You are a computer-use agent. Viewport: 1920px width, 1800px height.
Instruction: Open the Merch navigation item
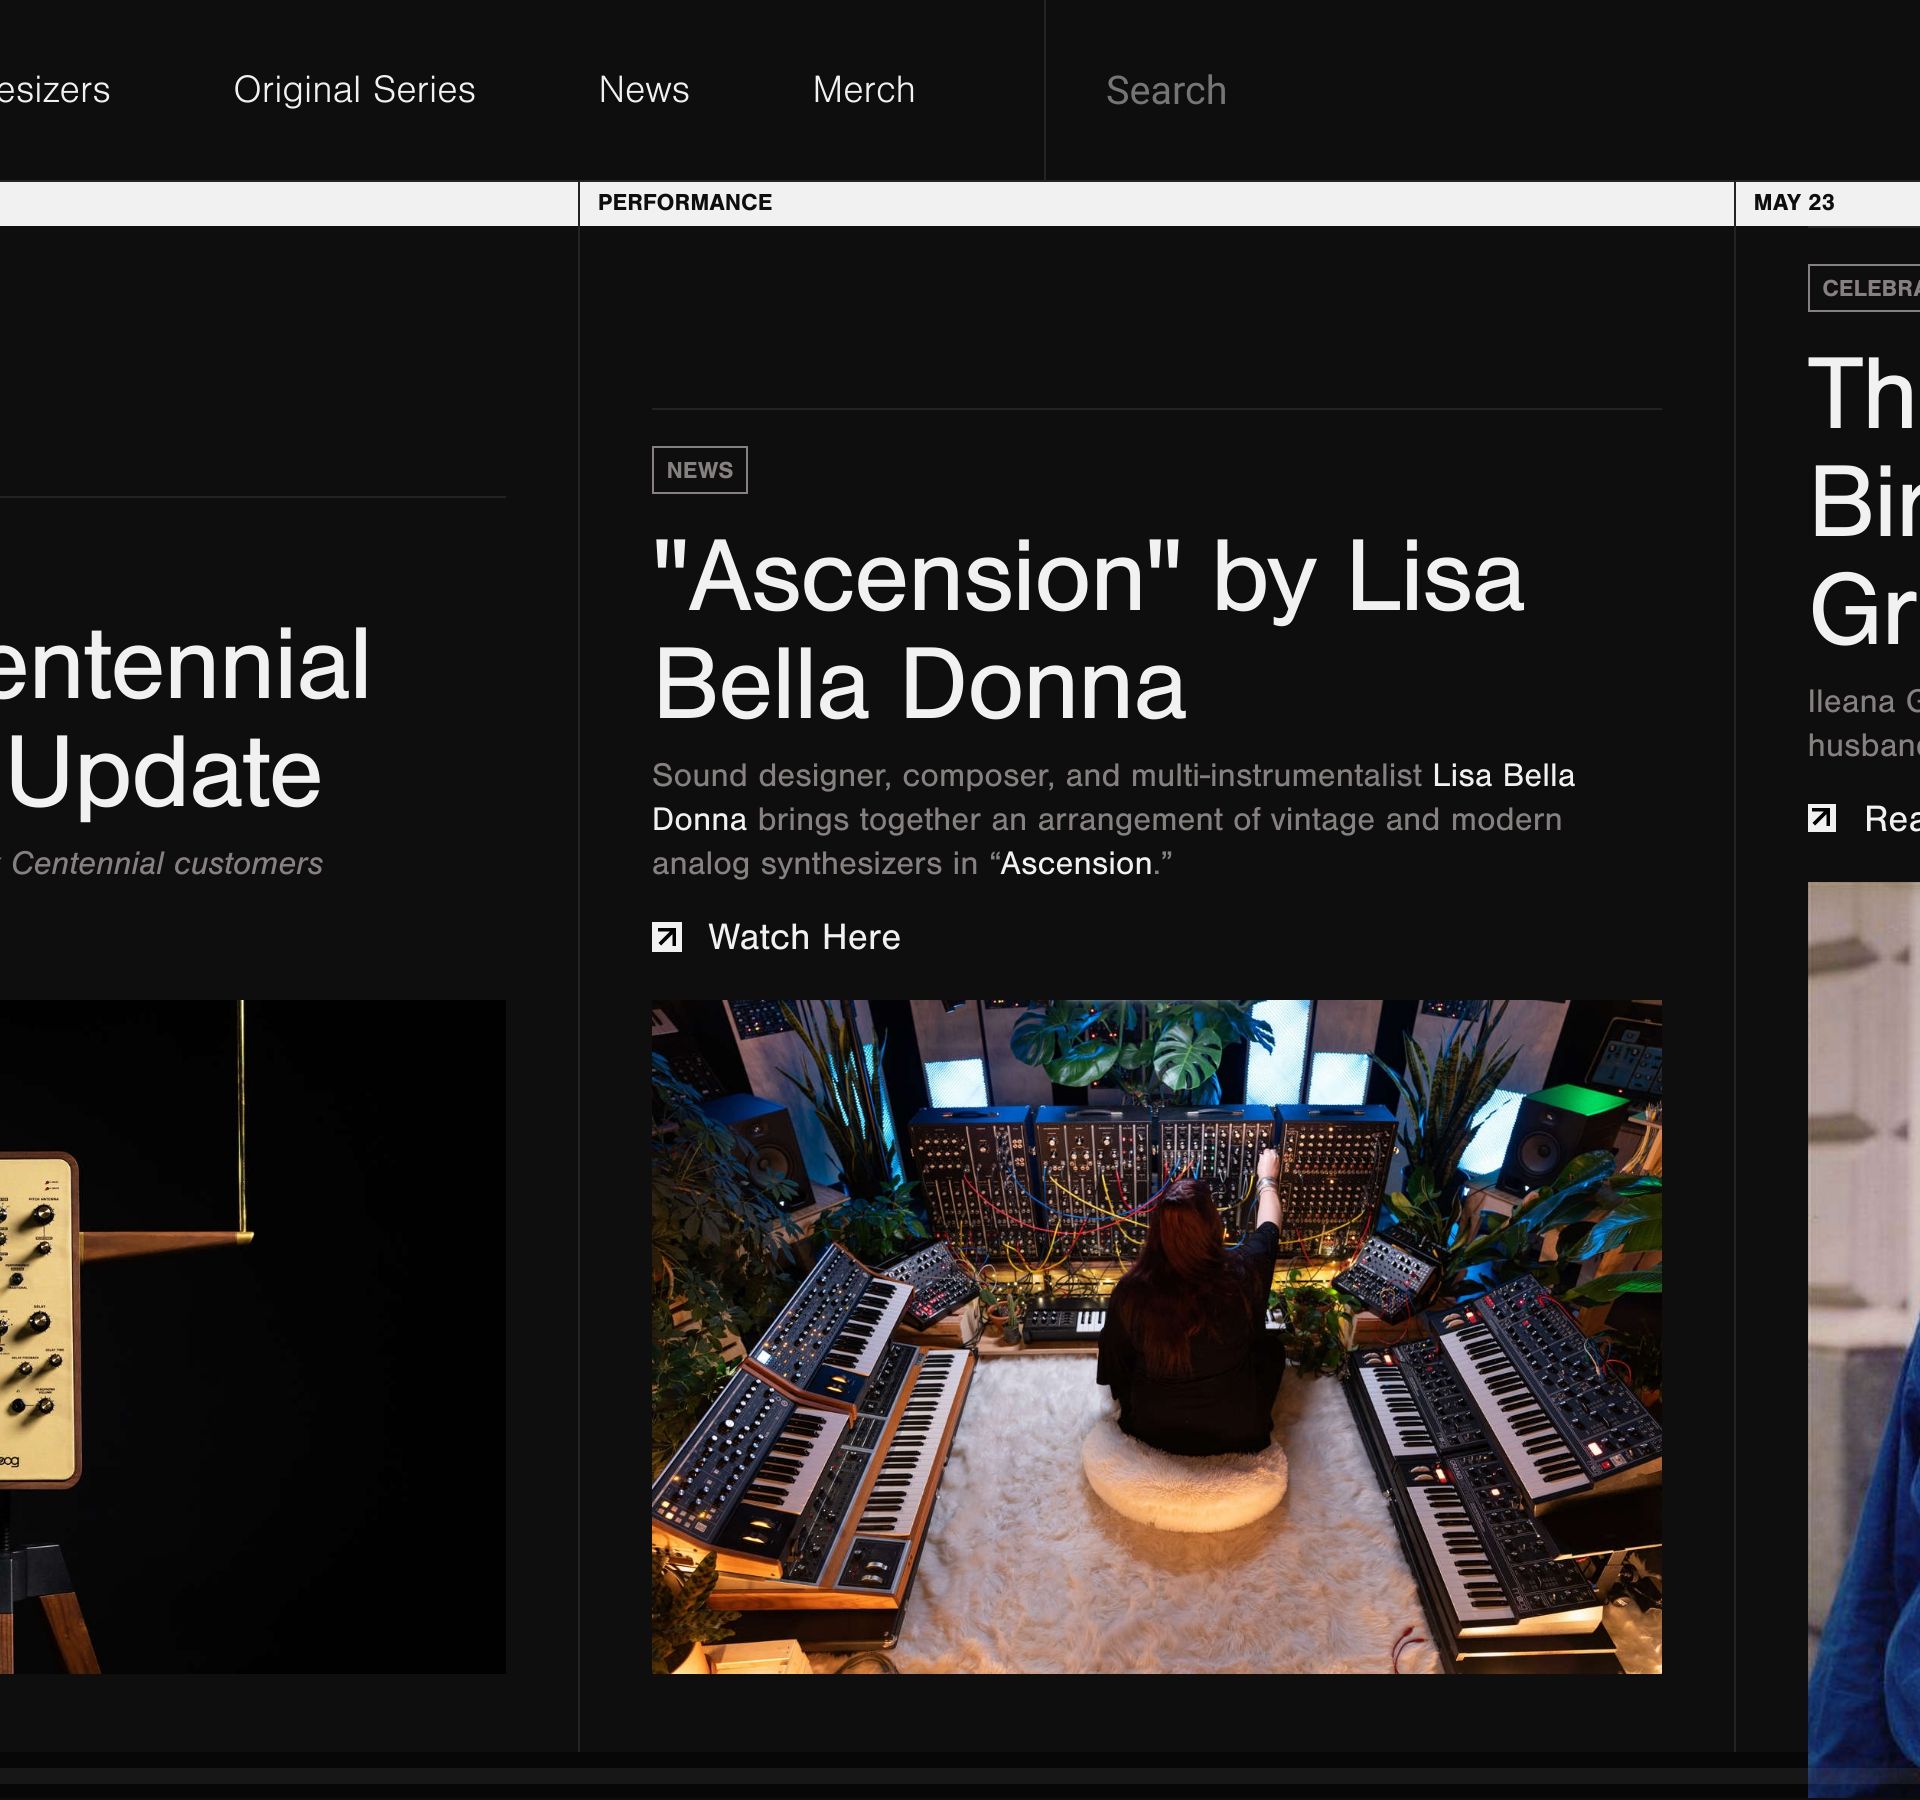[863, 90]
